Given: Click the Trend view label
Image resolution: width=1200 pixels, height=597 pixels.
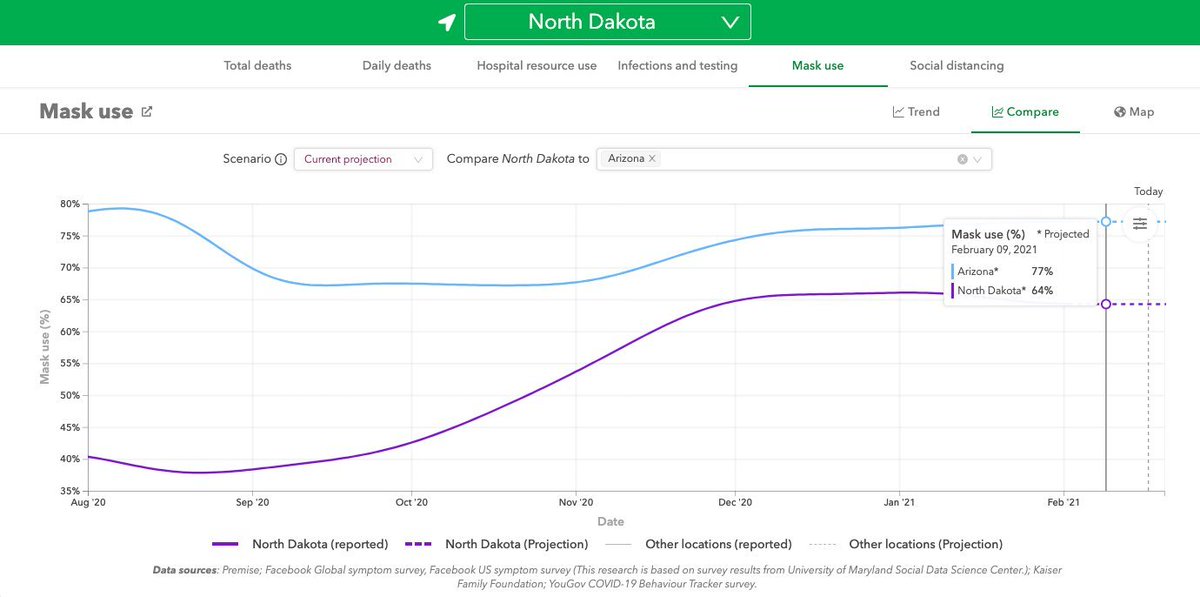Looking at the screenshot, I should tap(925, 112).
